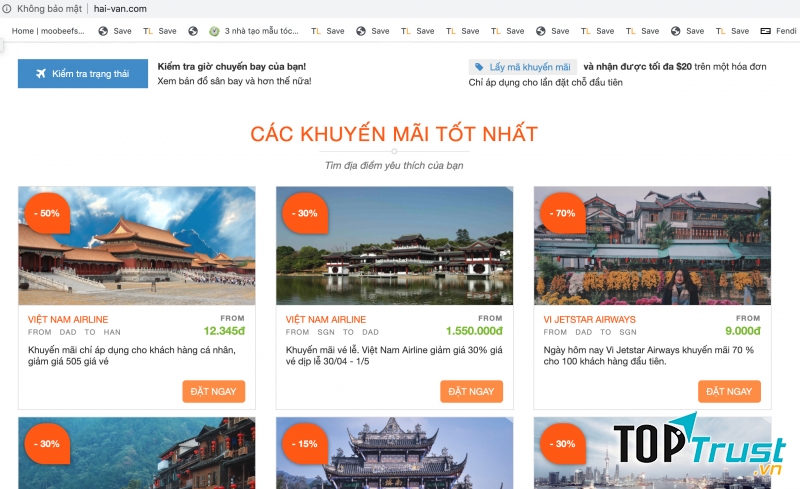The width and height of the screenshot is (800, 489).
Task: Click the -15% discount badge
Action: [x=305, y=444]
